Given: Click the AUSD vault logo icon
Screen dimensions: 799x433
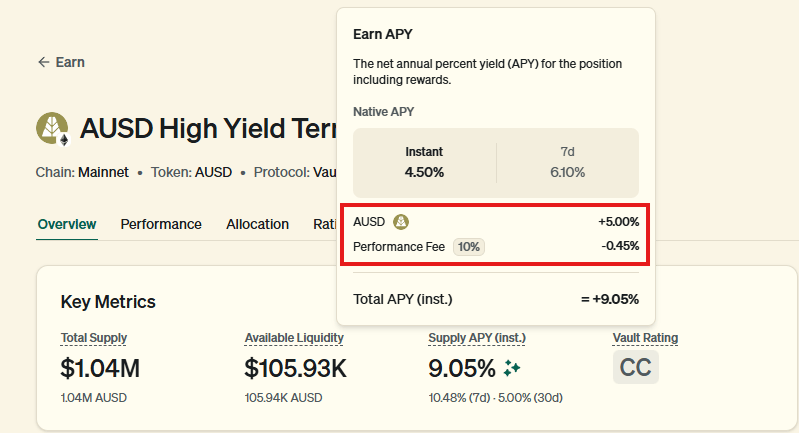Looking at the screenshot, I should (53, 129).
